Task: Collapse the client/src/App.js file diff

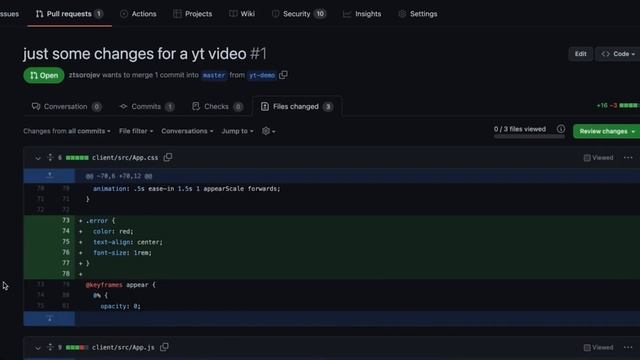Action: click(38, 348)
